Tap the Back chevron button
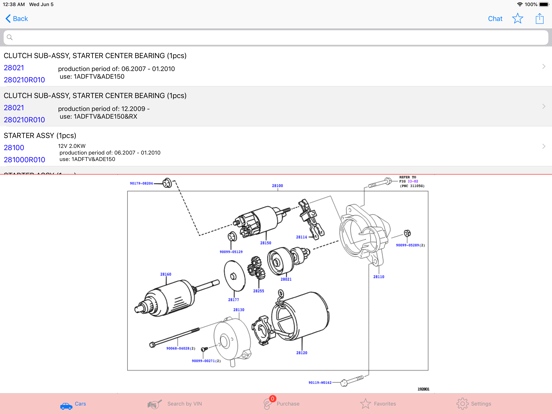This screenshot has height=414, width=552. [x=17, y=19]
